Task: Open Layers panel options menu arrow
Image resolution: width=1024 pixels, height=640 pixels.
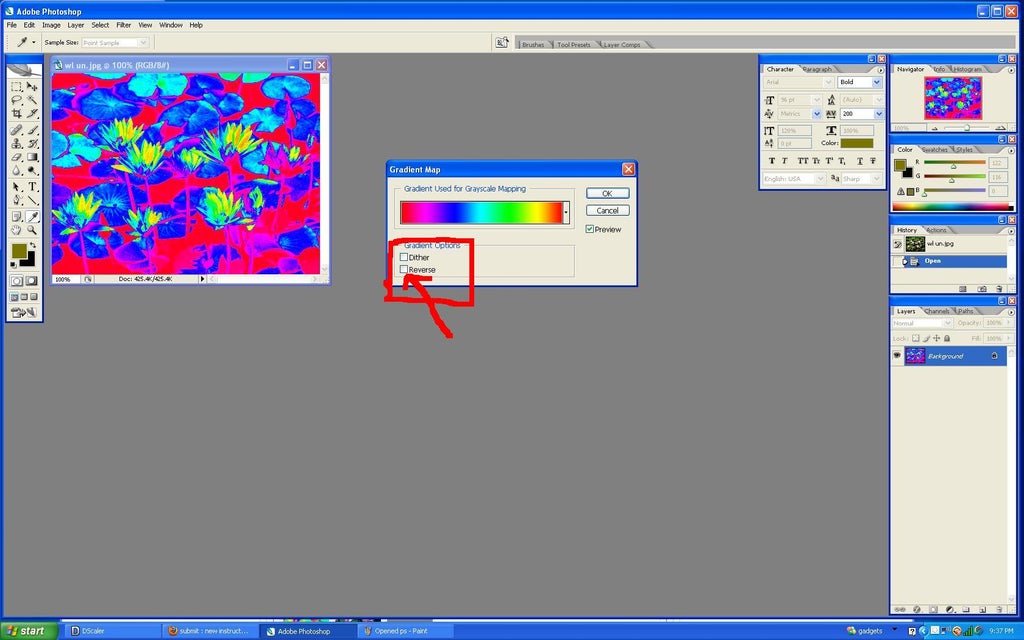Action: tap(1011, 312)
